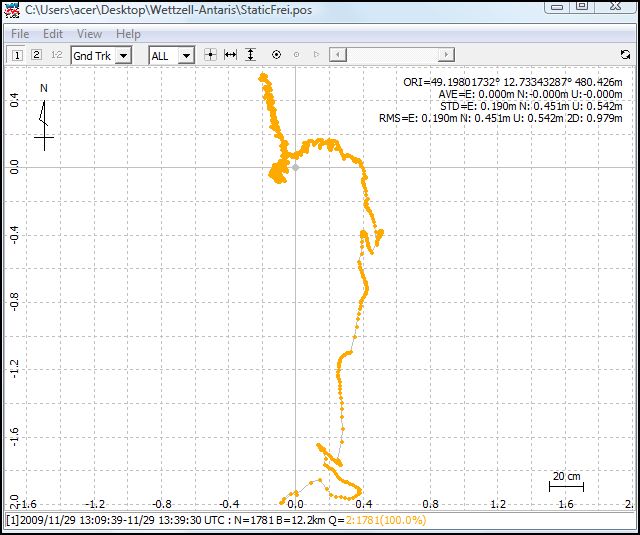Click the show track point icon
Screen dimensions: 640x535
point(276,55)
